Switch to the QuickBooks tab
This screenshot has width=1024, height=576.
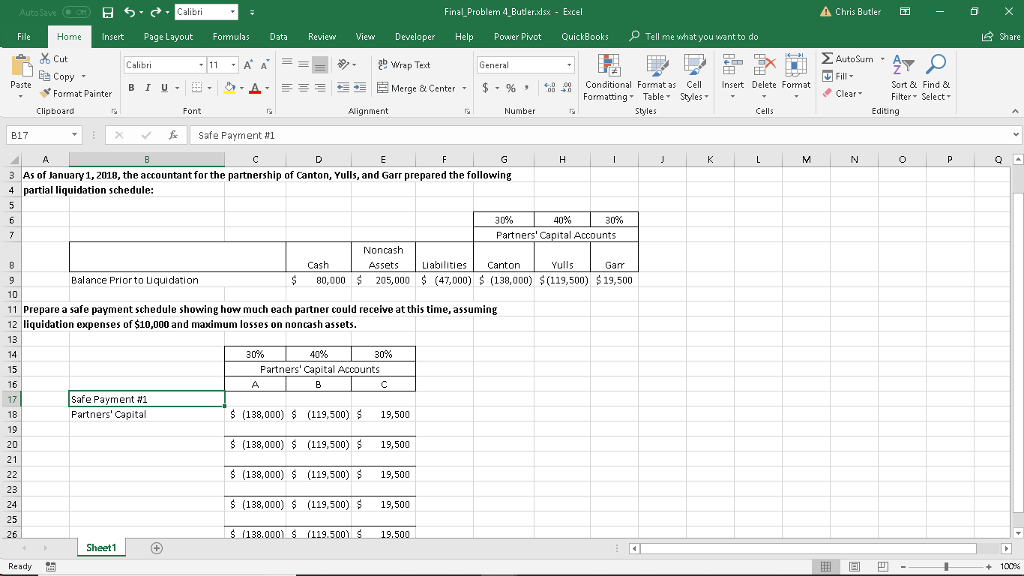point(585,37)
